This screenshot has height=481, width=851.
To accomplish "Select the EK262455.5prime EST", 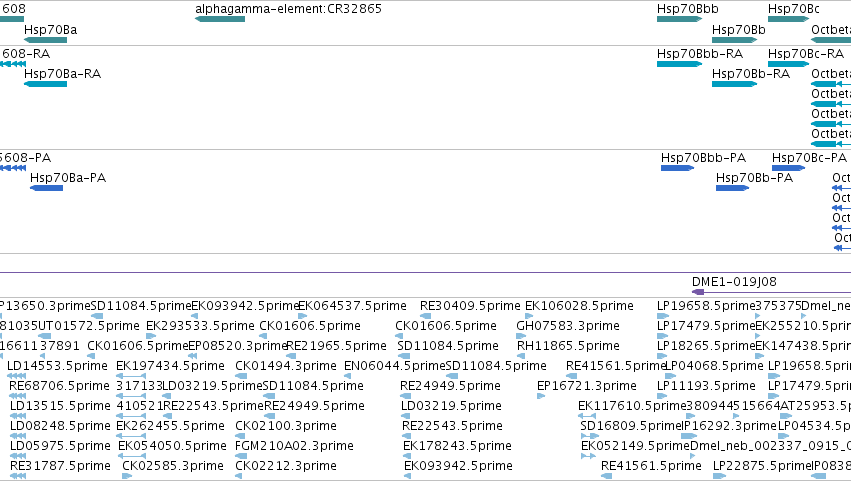I will click(x=131, y=436).
